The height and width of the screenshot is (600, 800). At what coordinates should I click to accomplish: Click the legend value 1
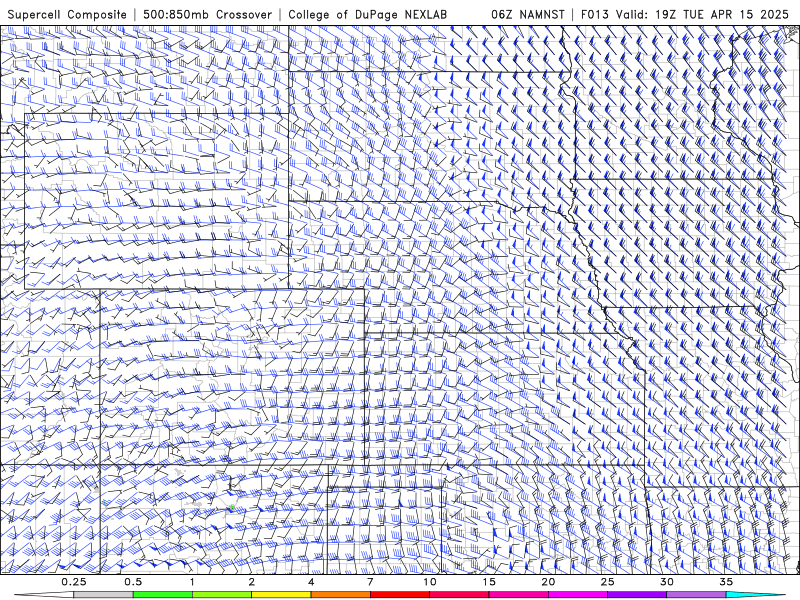192,582
